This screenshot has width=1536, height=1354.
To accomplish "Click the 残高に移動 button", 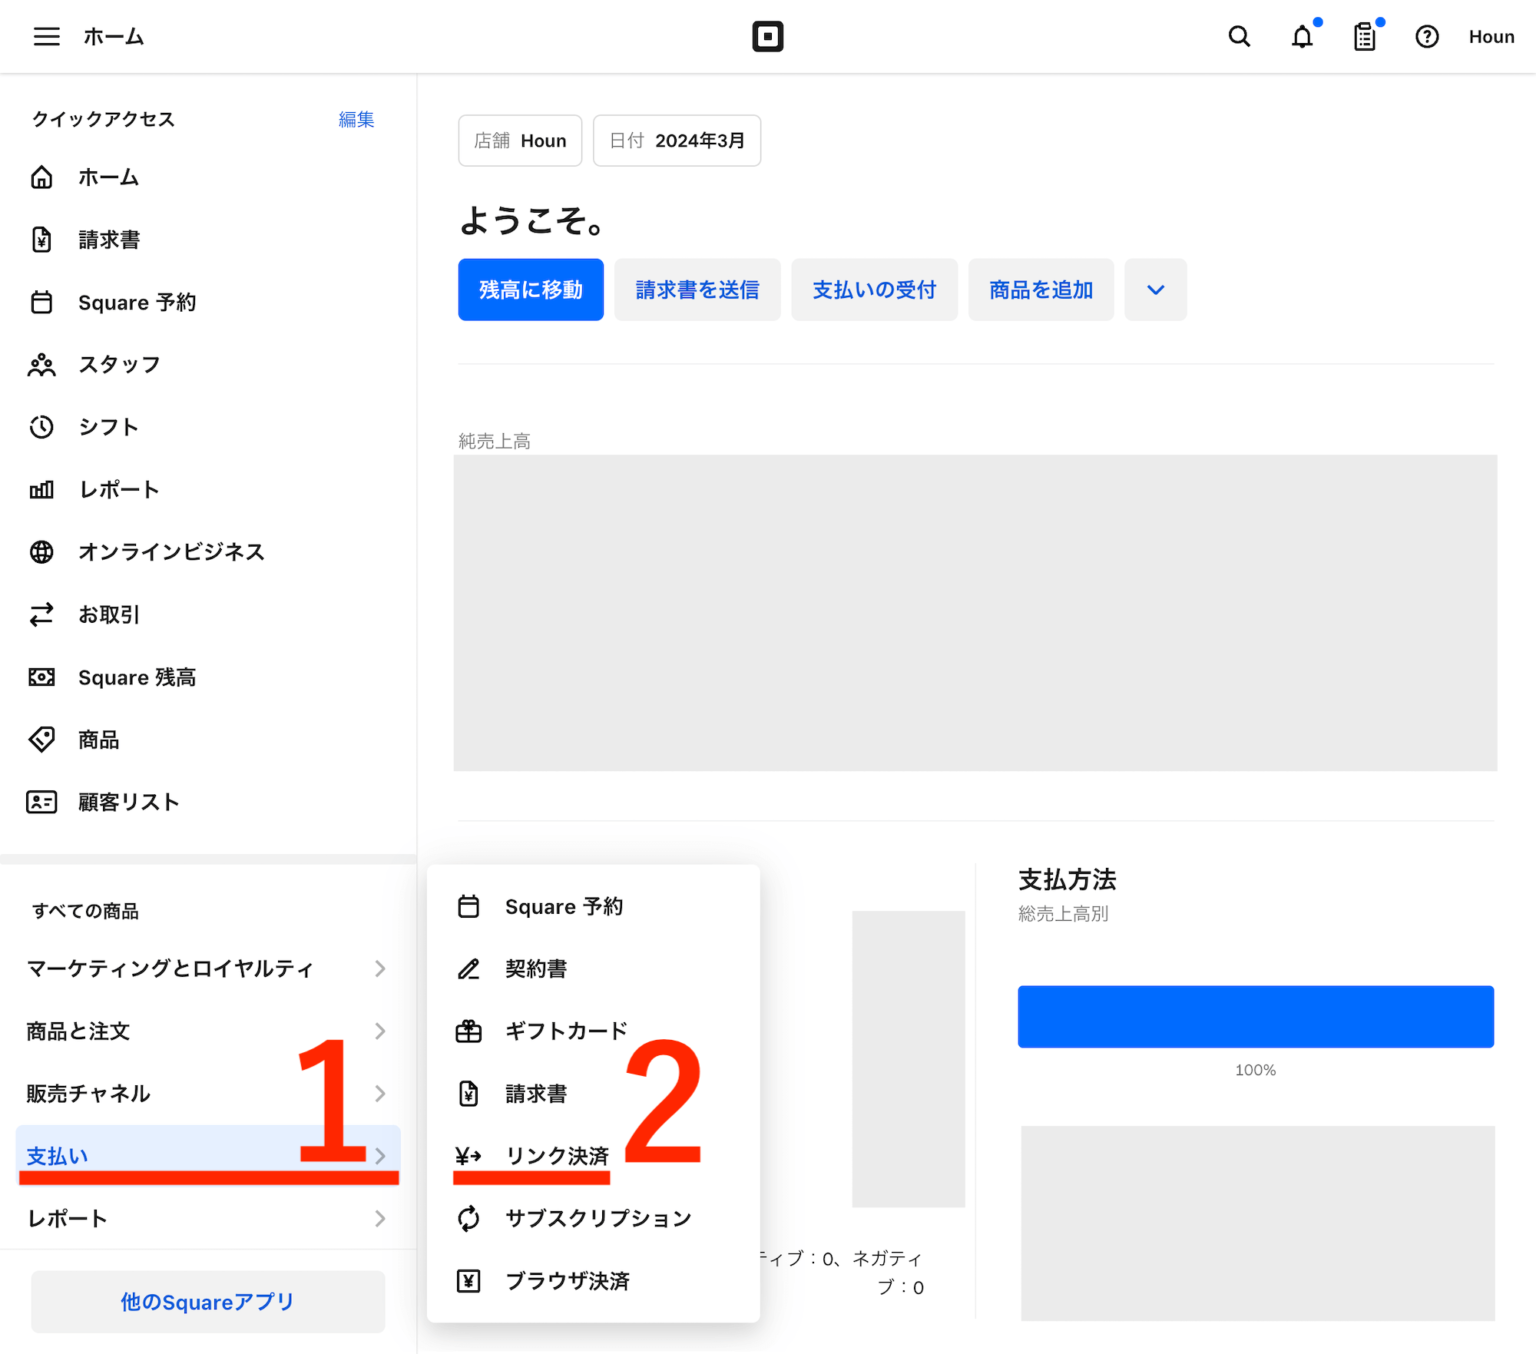I will (x=530, y=289).
